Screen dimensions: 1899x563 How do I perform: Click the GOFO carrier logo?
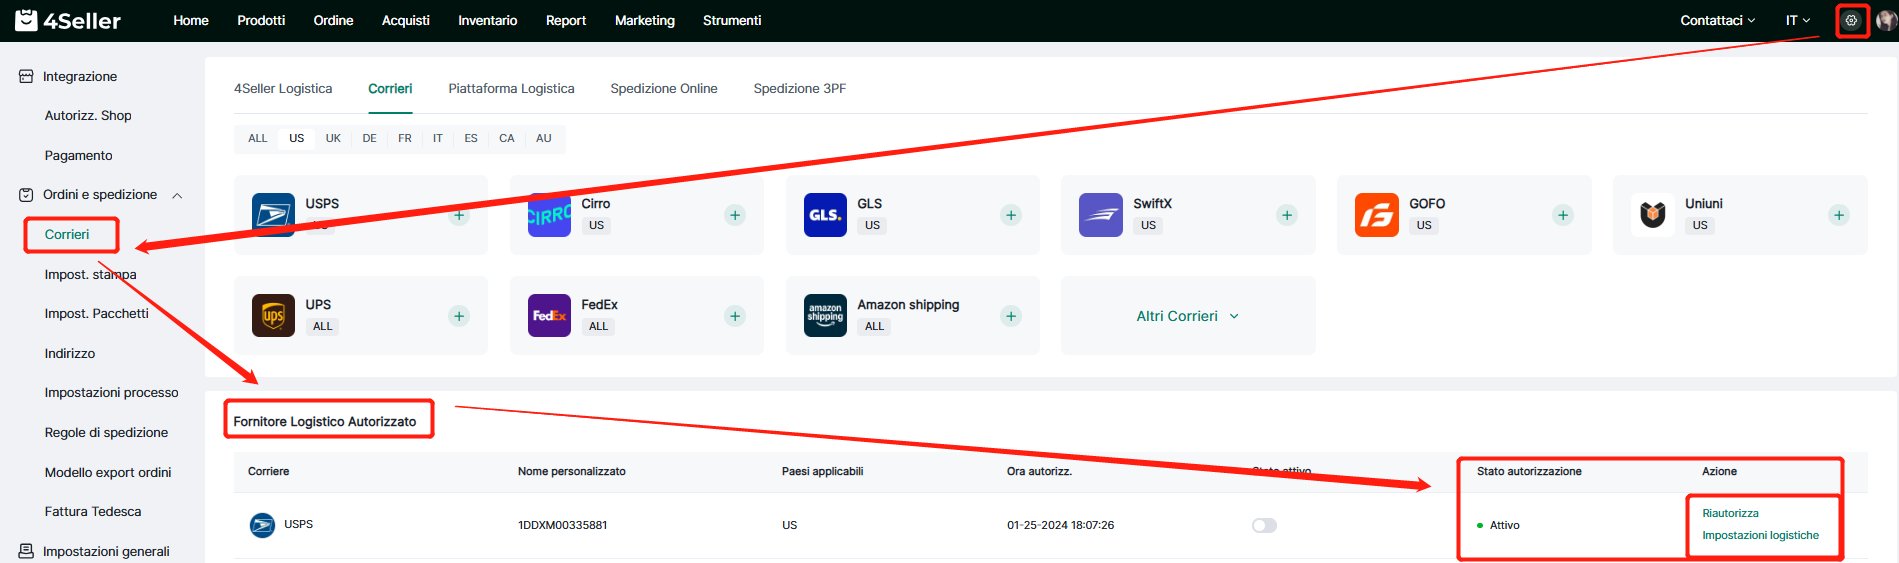pyautogui.click(x=1376, y=215)
